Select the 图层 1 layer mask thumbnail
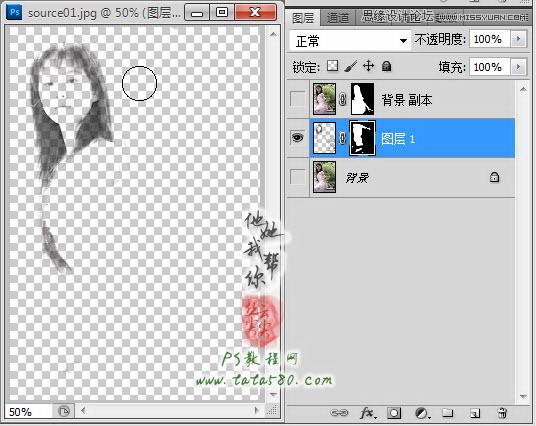The width and height of the screenshot is (536, 426). tap(362, 138)
